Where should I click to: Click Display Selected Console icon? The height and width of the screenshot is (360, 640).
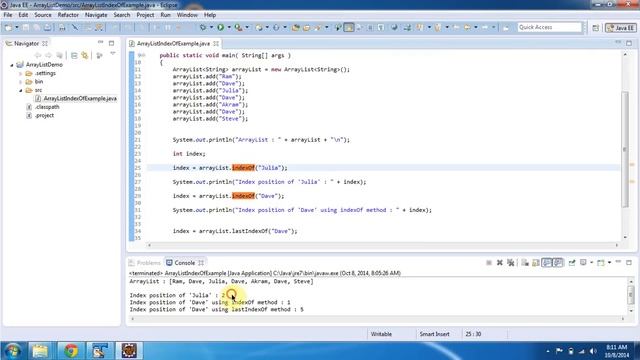[x=583, y=263]
